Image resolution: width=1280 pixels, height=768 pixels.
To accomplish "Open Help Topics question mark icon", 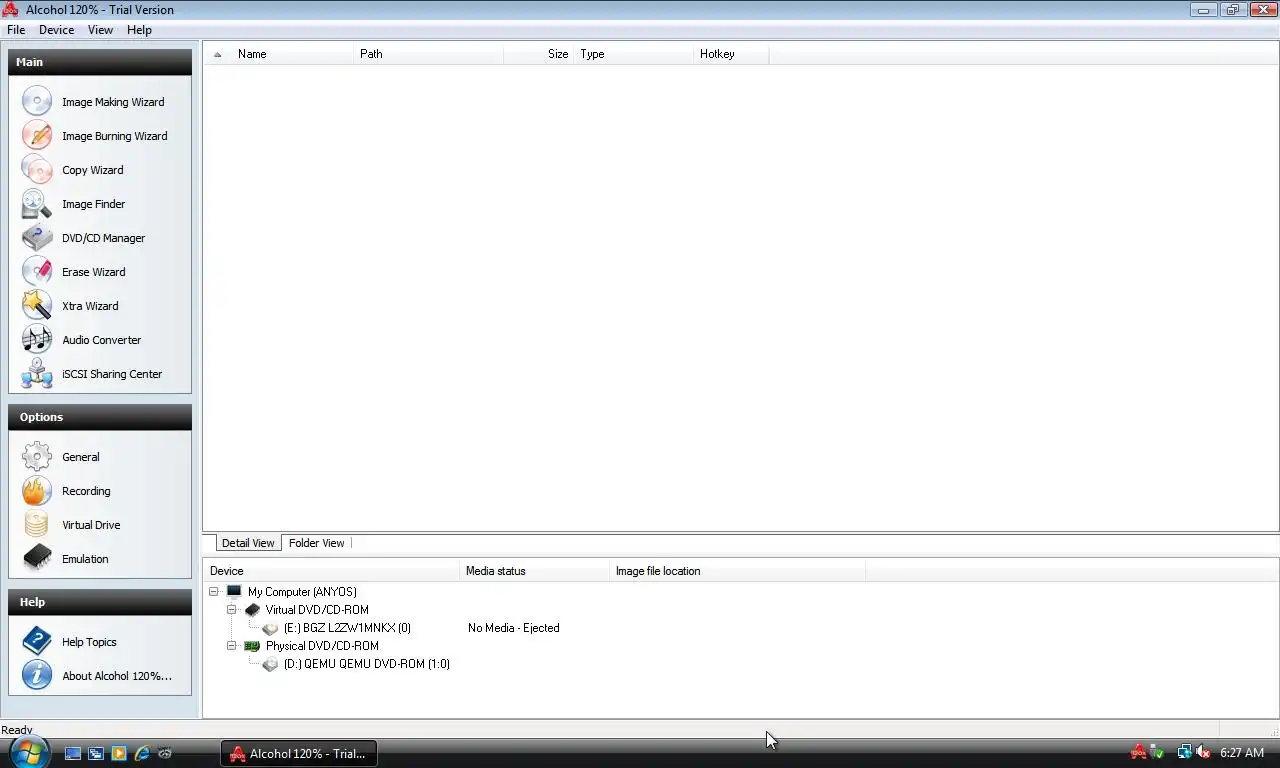I will coord(37,642).
